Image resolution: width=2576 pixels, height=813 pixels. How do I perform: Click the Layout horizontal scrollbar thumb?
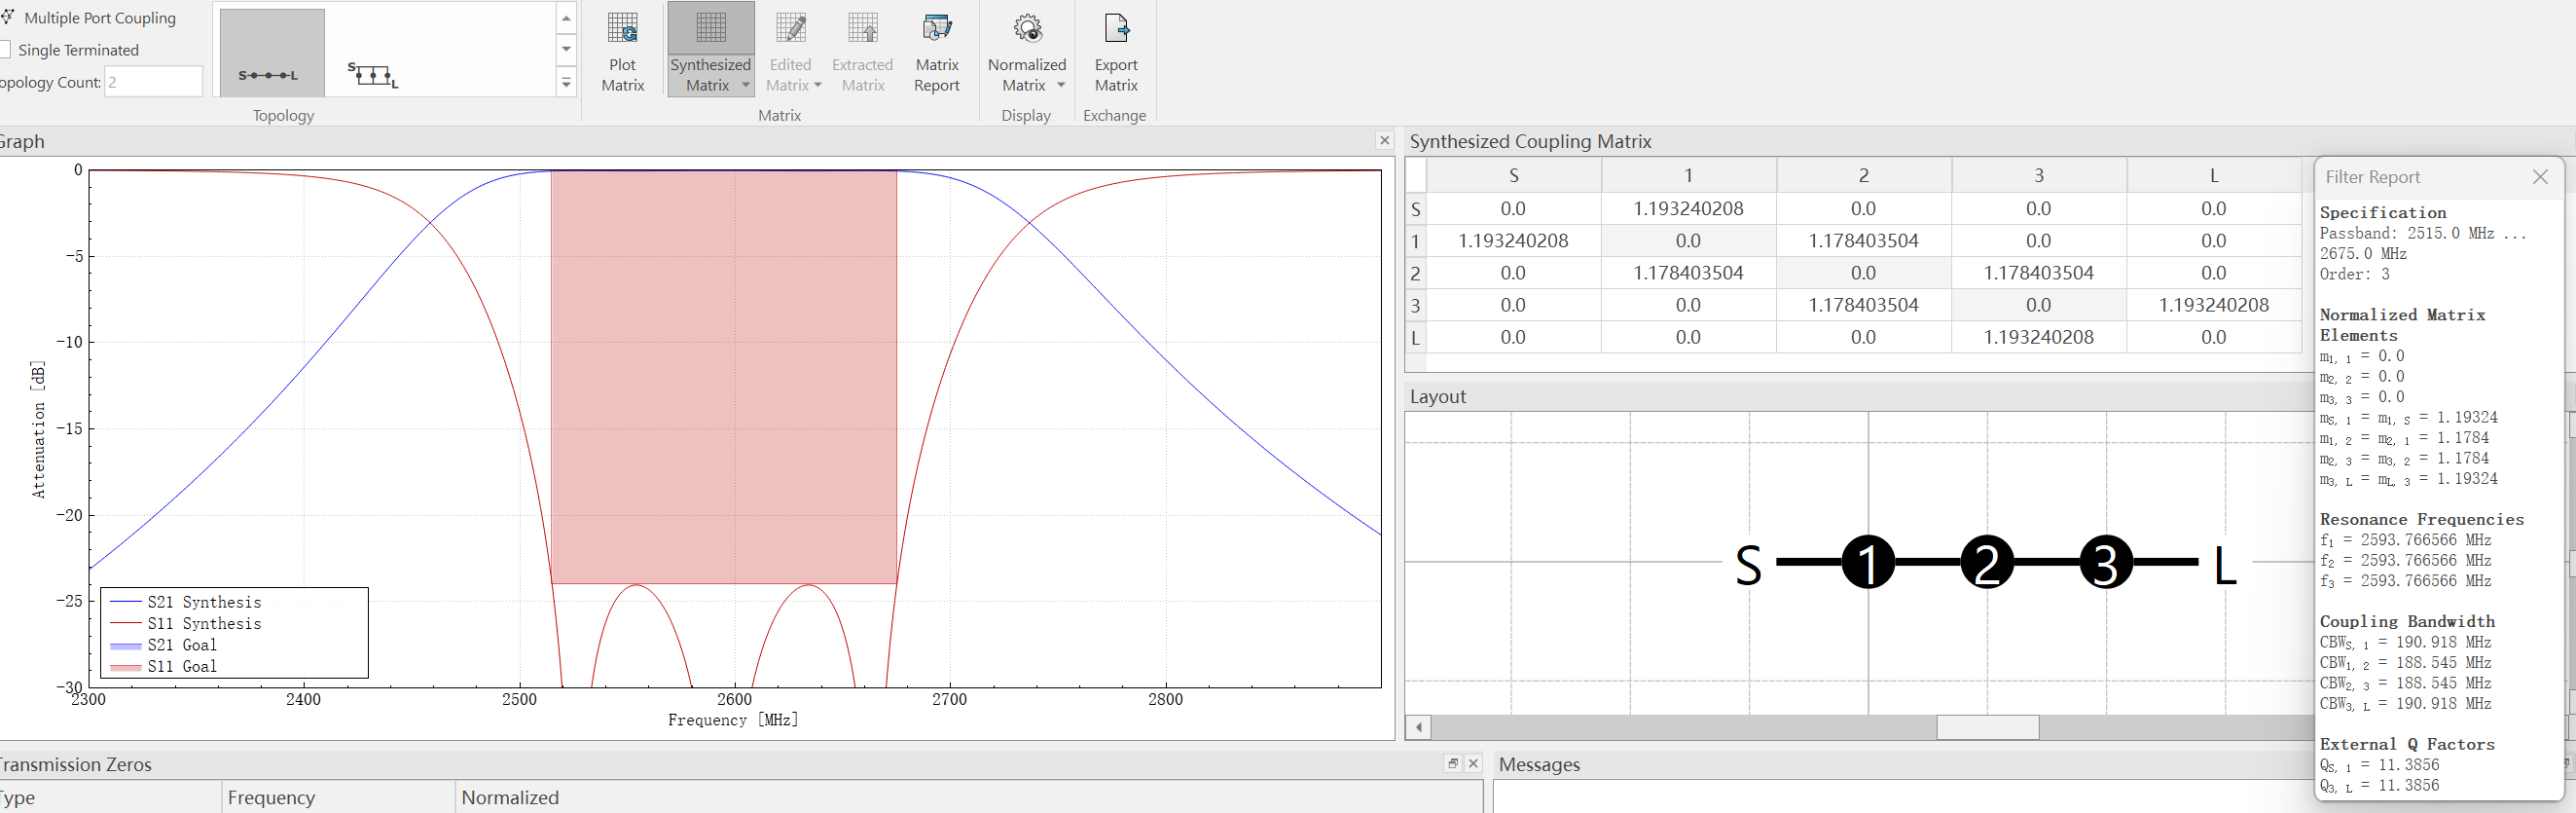1988,727
